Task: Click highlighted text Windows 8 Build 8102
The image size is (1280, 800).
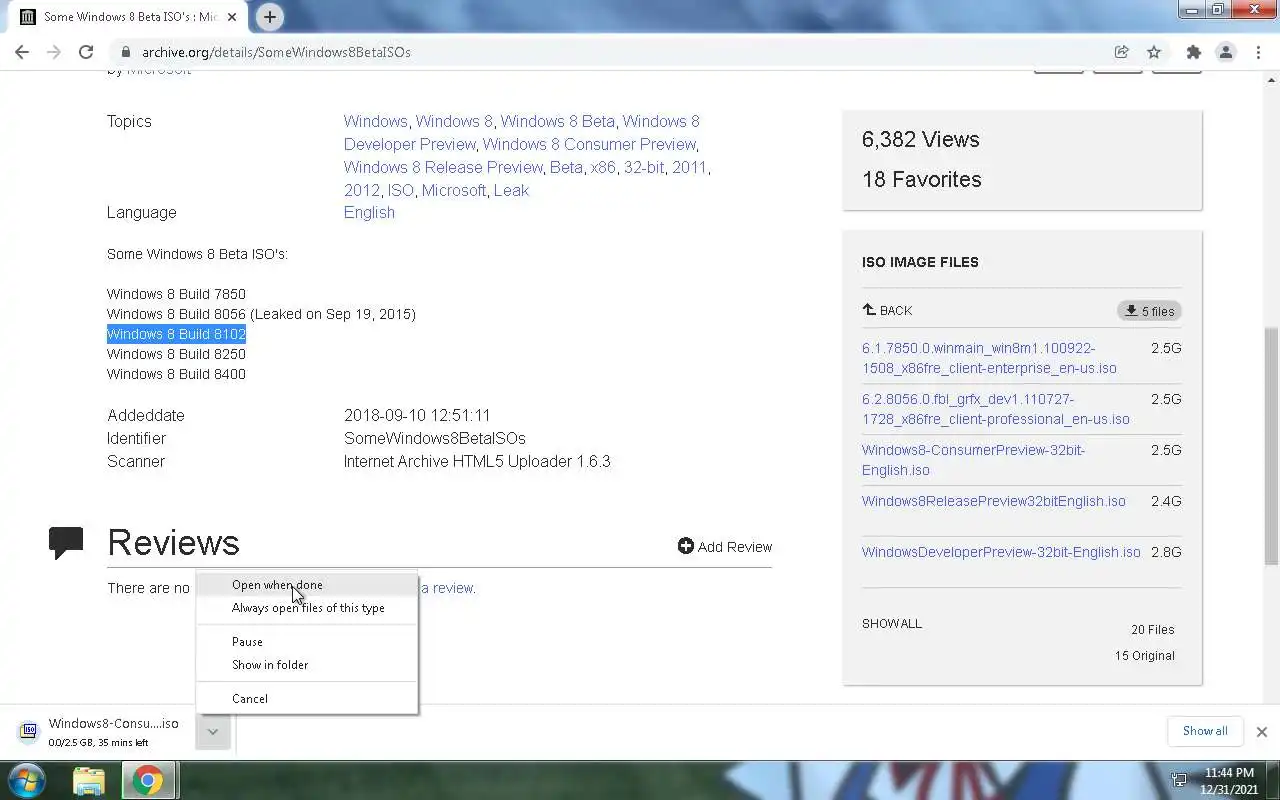Action: 176,334
